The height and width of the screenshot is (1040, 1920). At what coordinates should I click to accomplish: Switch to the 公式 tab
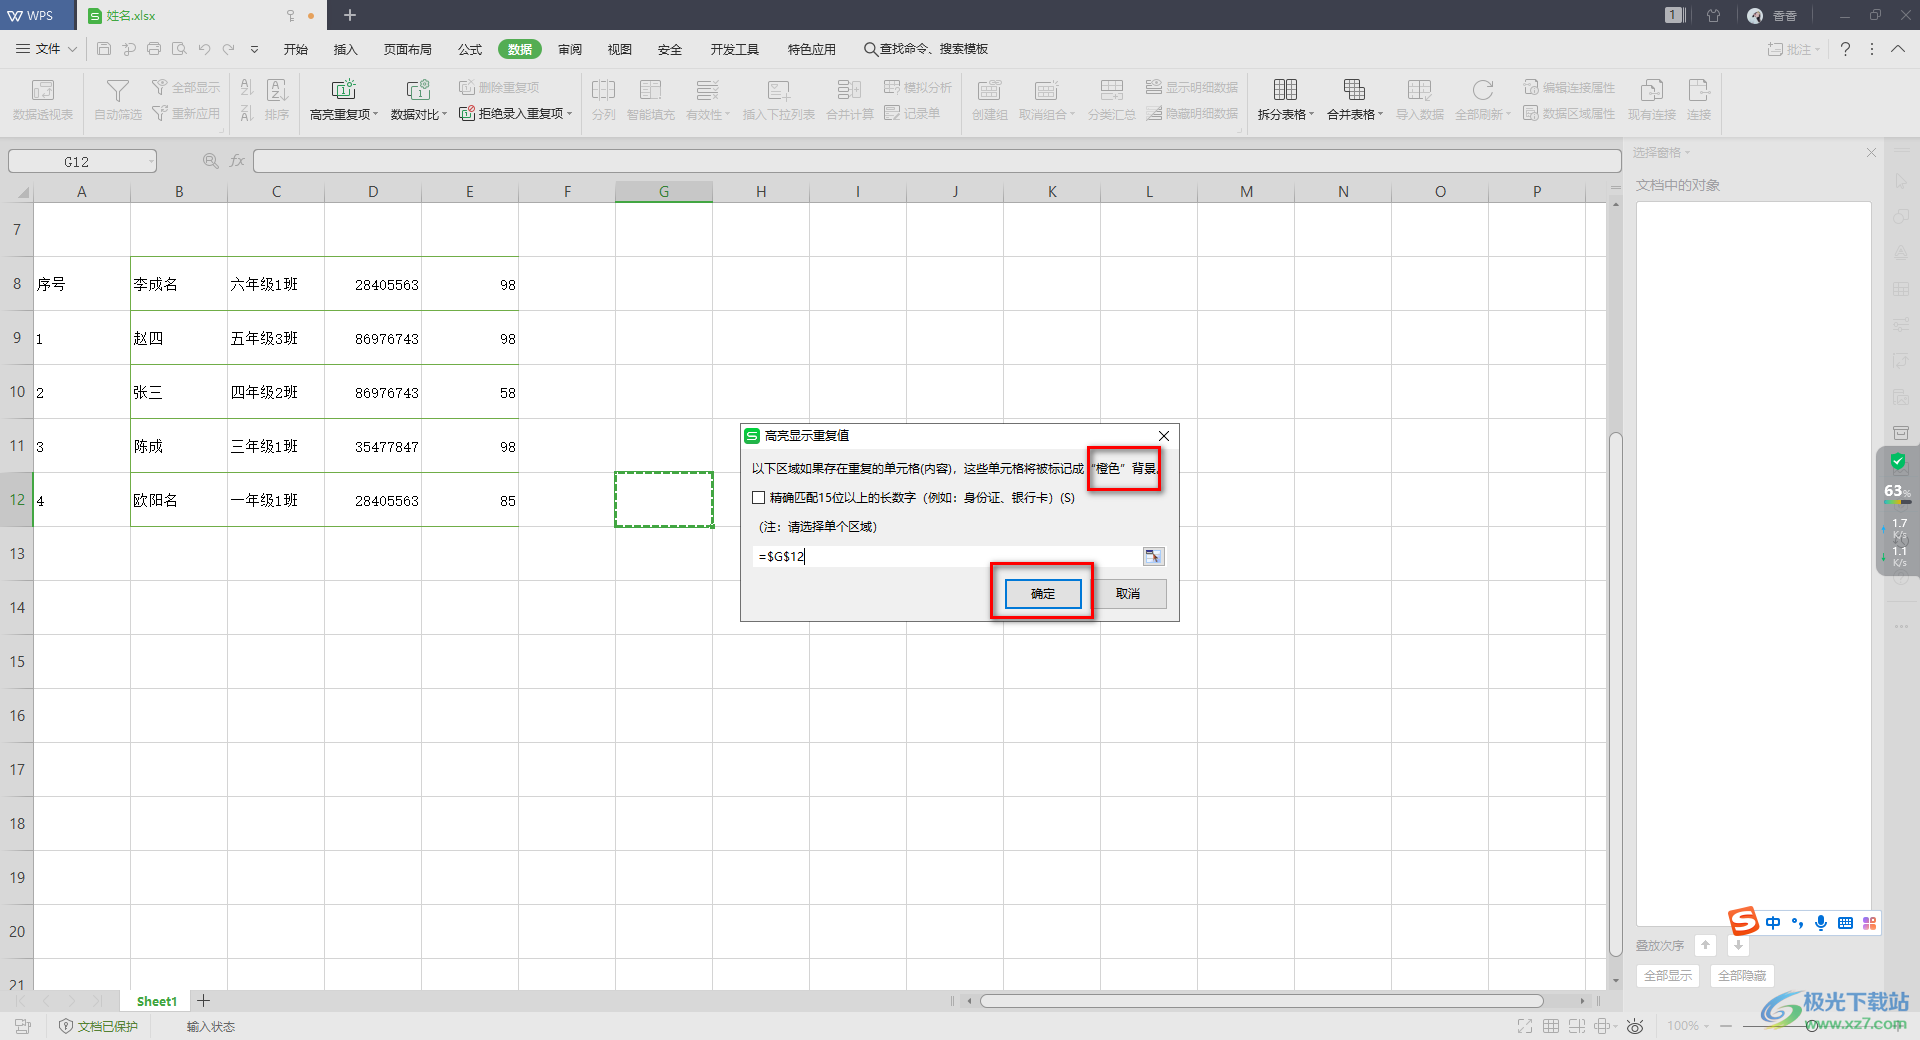point(470,49)
